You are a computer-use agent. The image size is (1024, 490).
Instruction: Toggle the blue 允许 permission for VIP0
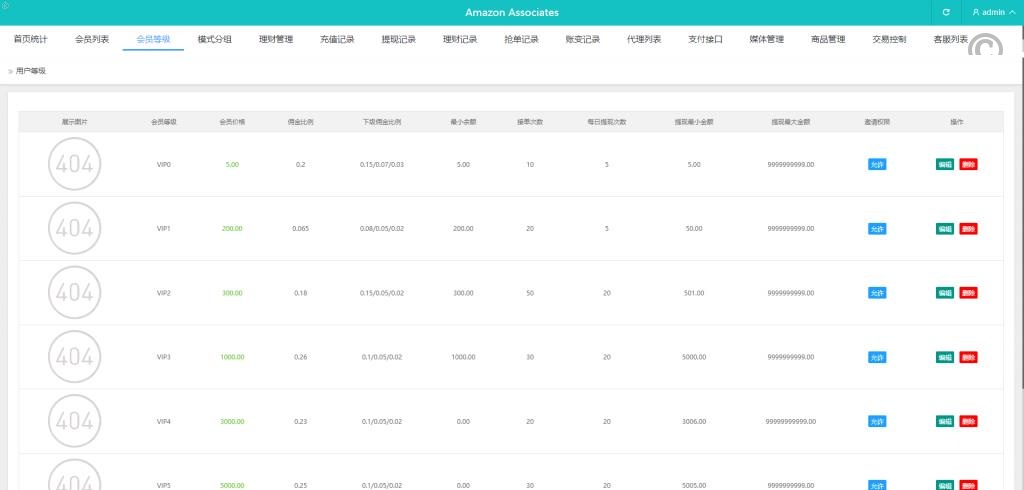[877, 164]
